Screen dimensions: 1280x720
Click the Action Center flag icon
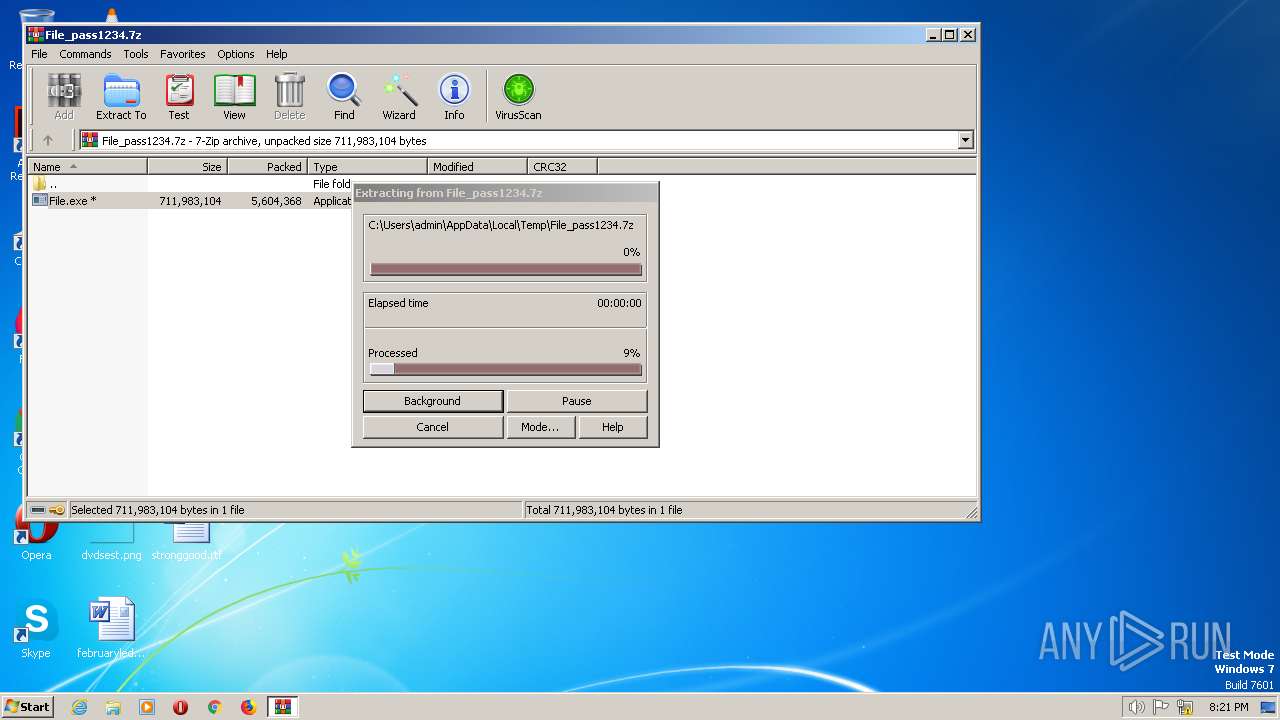(x=1161, y=707)
